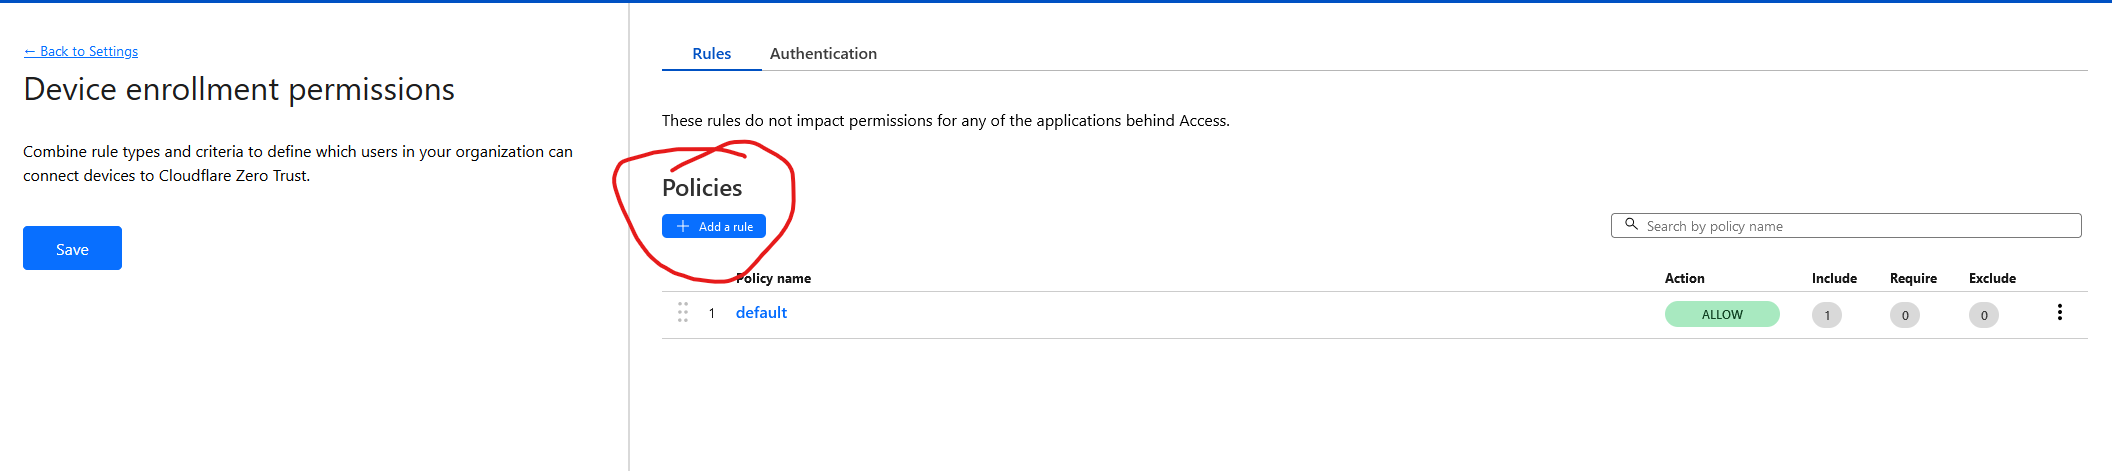Viewport: 2118px width, 471px height.
Task: Click the Require count badge showing 0
Action: [1904, 315]
